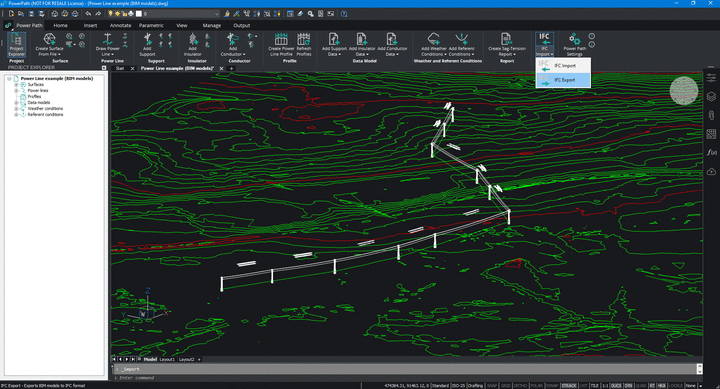The width and height of the screenshot is (720, 389).
Task: Click the attachment paperclip sidebar icon
Action: (711, 115)
